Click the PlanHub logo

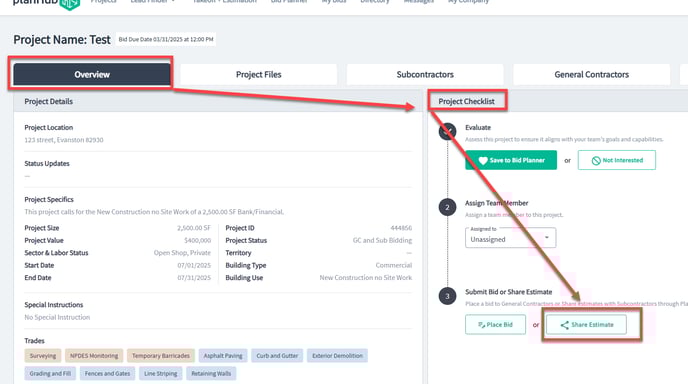click(47, 4)
